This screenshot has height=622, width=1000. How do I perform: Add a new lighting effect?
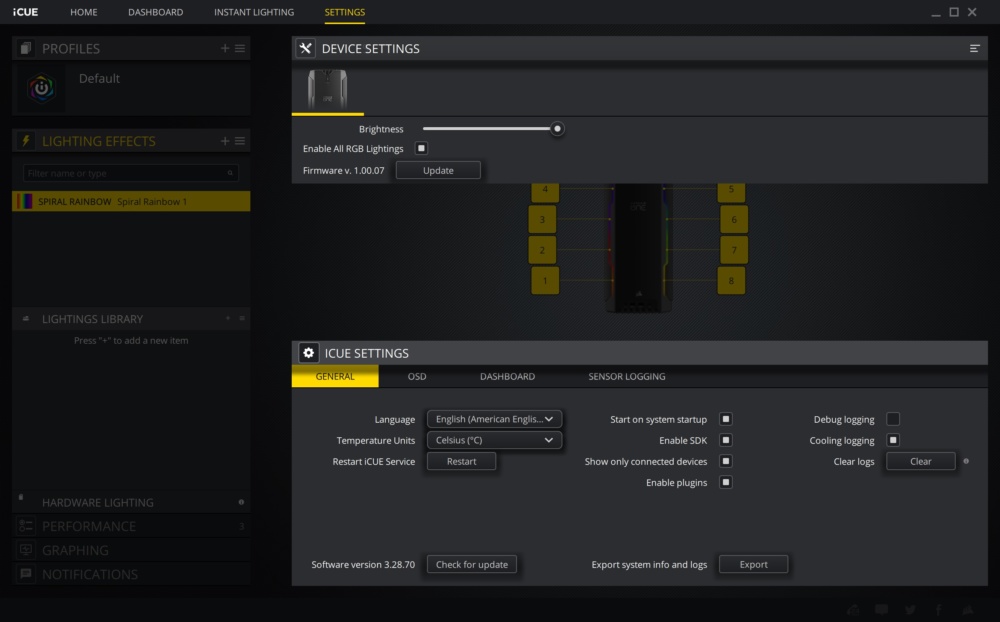224,141
